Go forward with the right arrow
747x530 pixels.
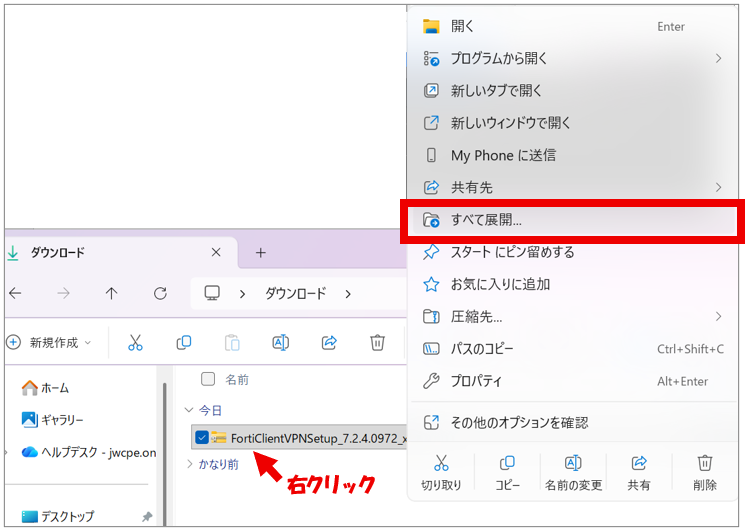click(63, 293)
